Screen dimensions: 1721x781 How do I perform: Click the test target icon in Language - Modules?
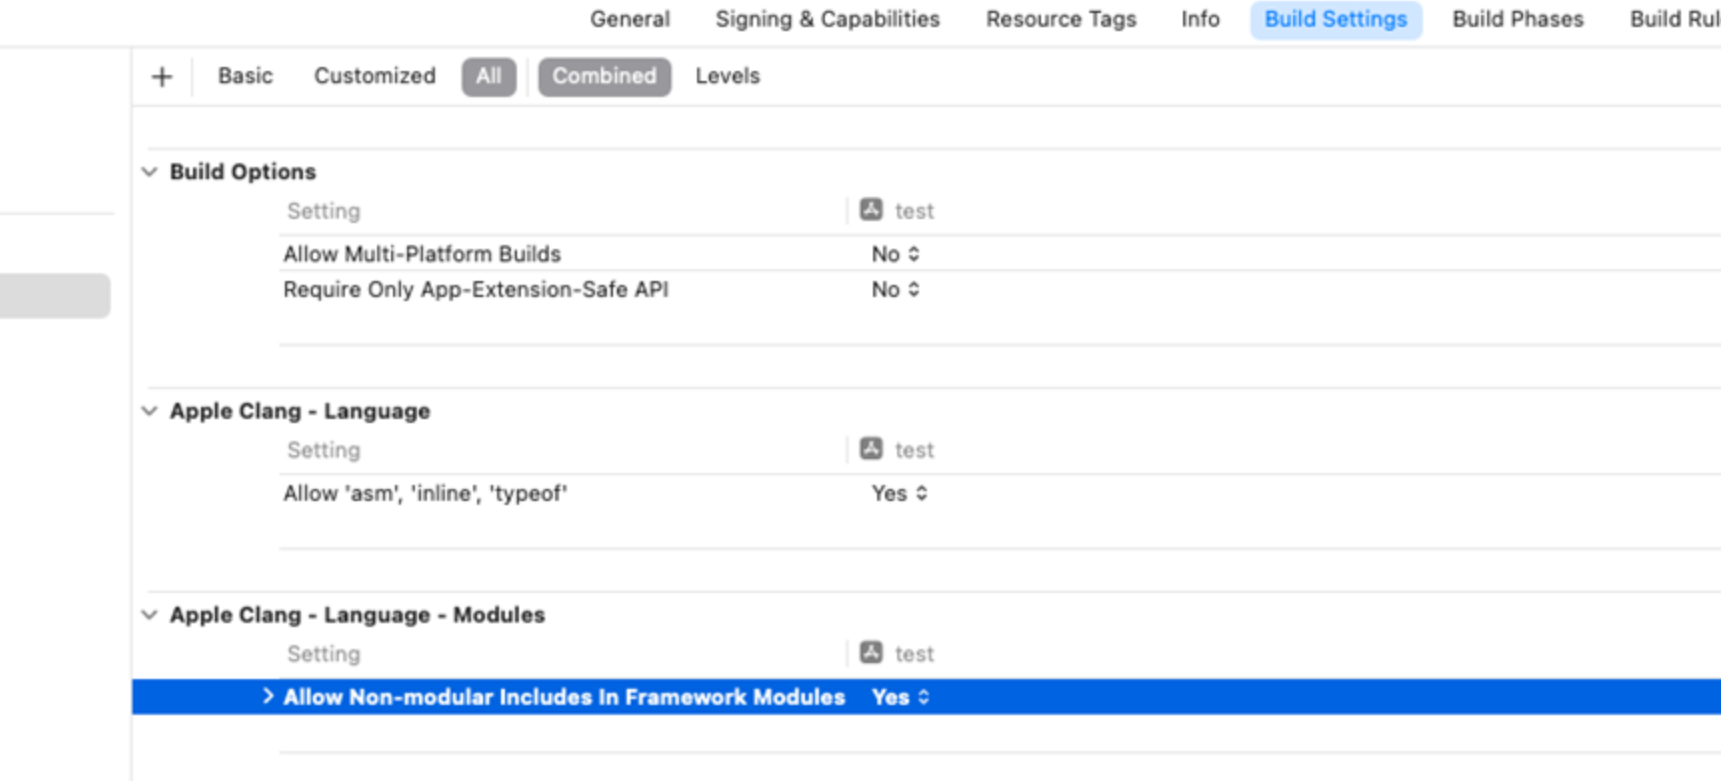tap(871, 653)
